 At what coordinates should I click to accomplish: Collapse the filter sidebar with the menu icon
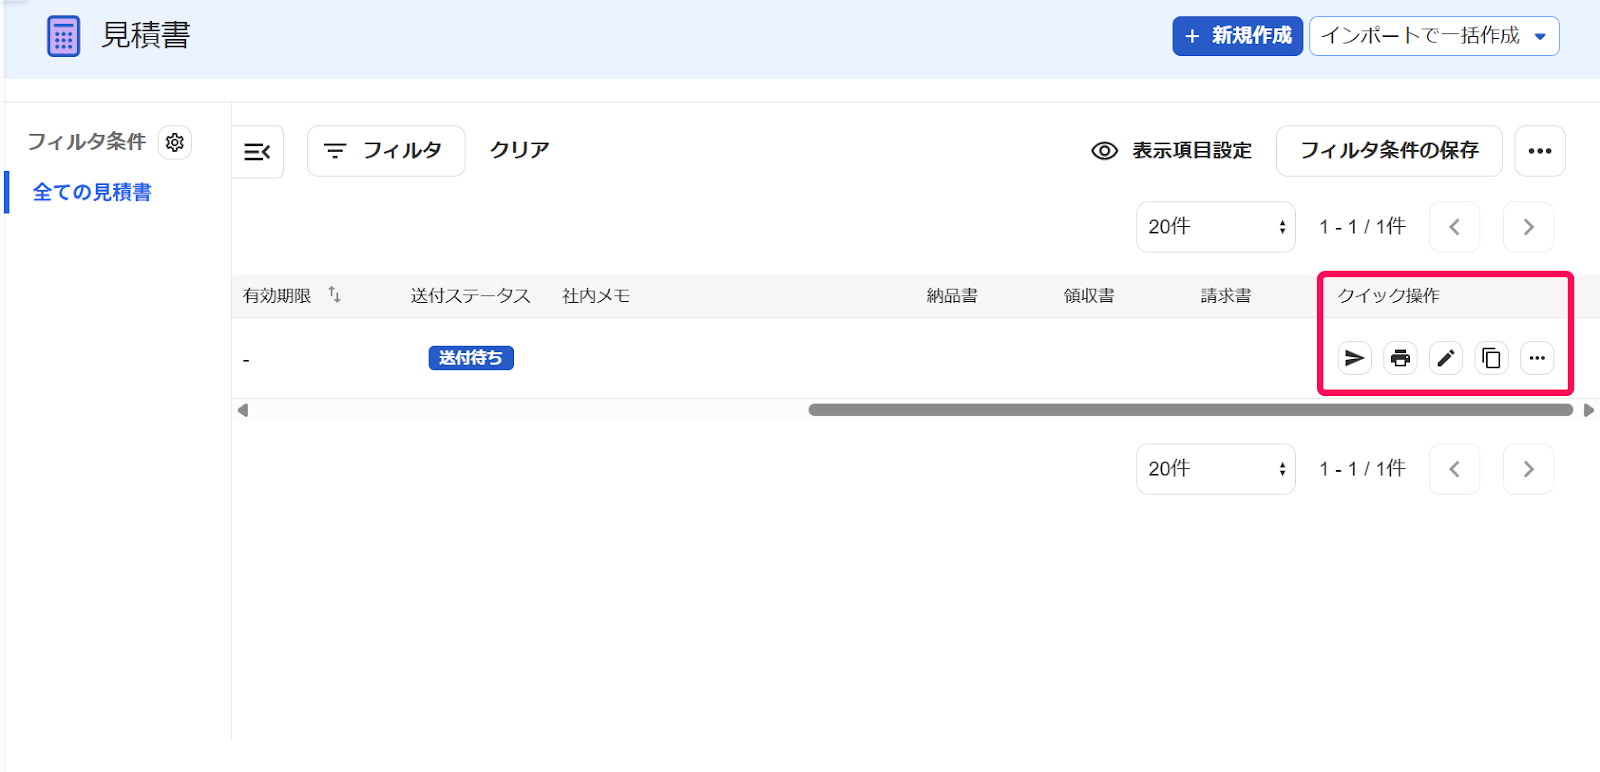[258, 151]
